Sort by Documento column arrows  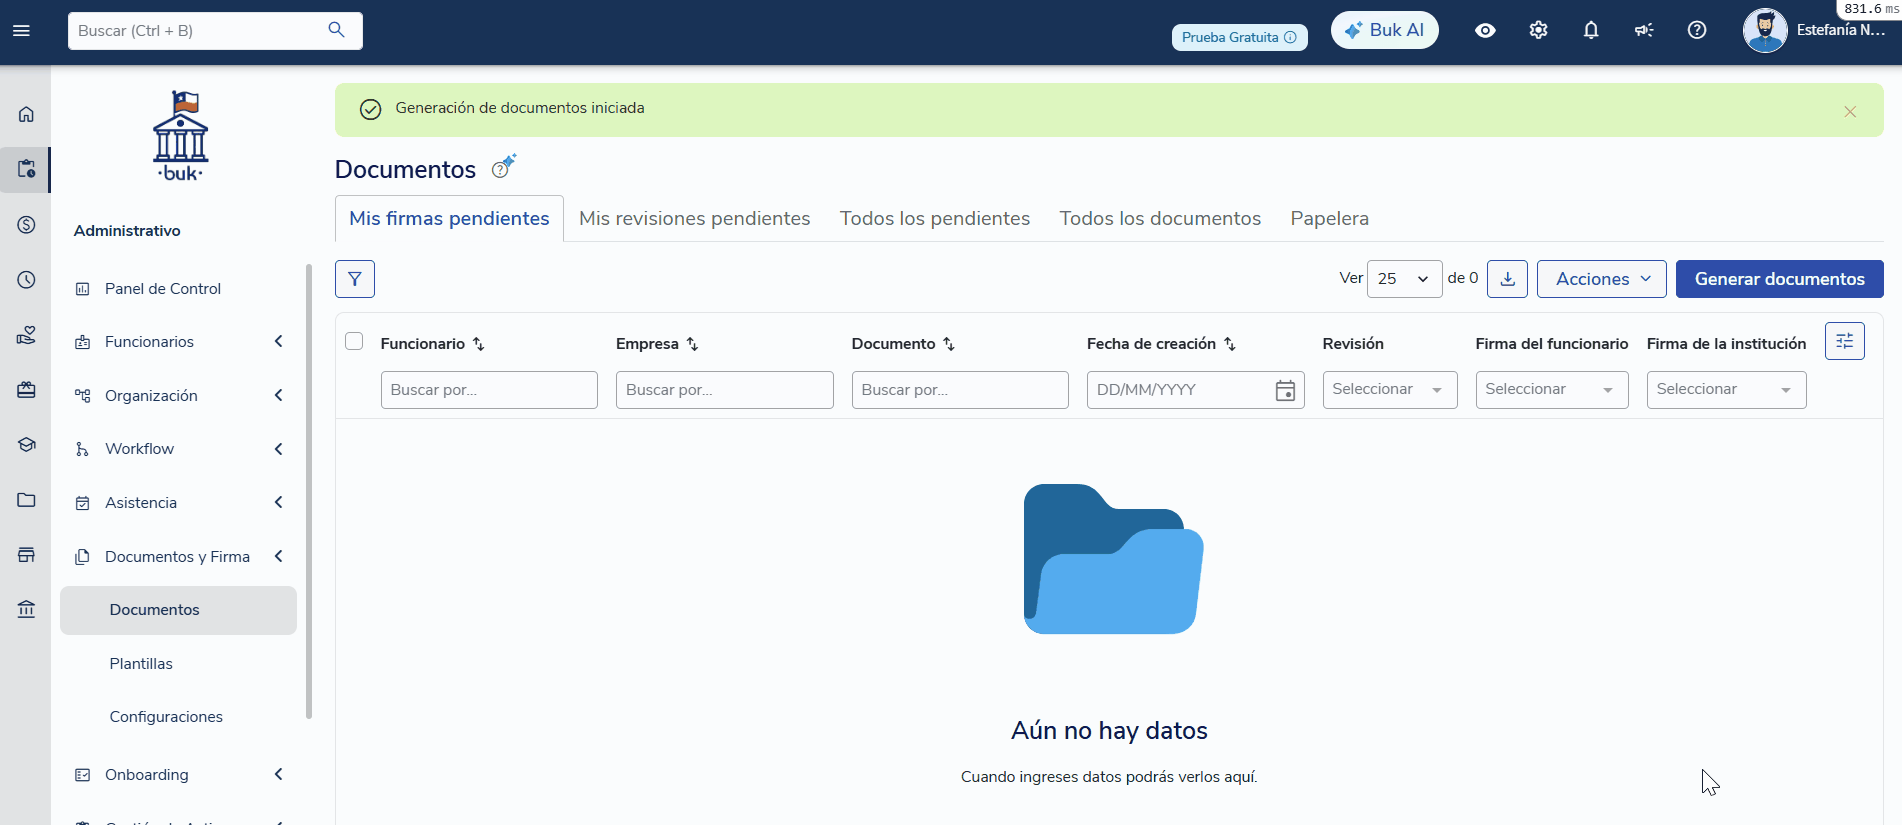(949, 344)
